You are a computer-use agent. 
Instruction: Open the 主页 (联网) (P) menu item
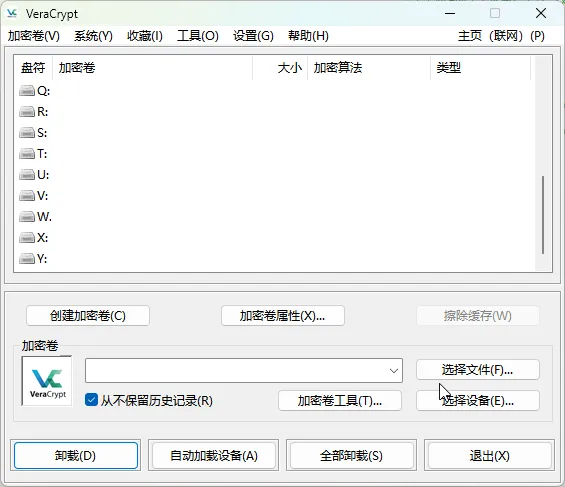501,36
